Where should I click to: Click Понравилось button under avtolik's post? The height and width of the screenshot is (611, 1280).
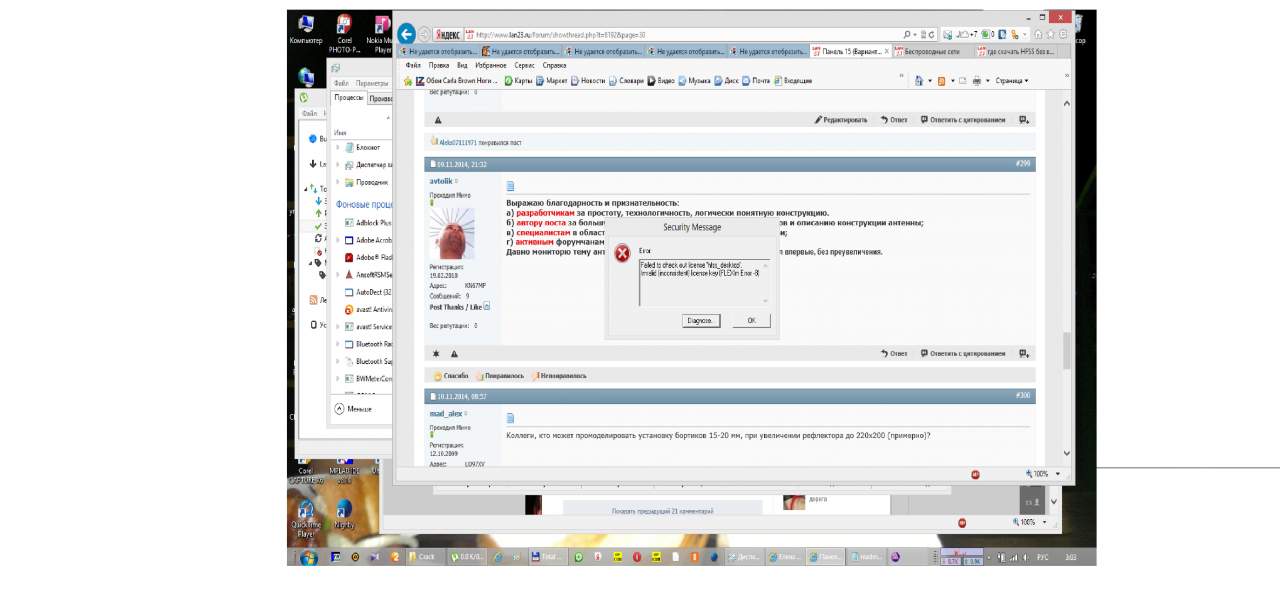(x=500, y=376)
